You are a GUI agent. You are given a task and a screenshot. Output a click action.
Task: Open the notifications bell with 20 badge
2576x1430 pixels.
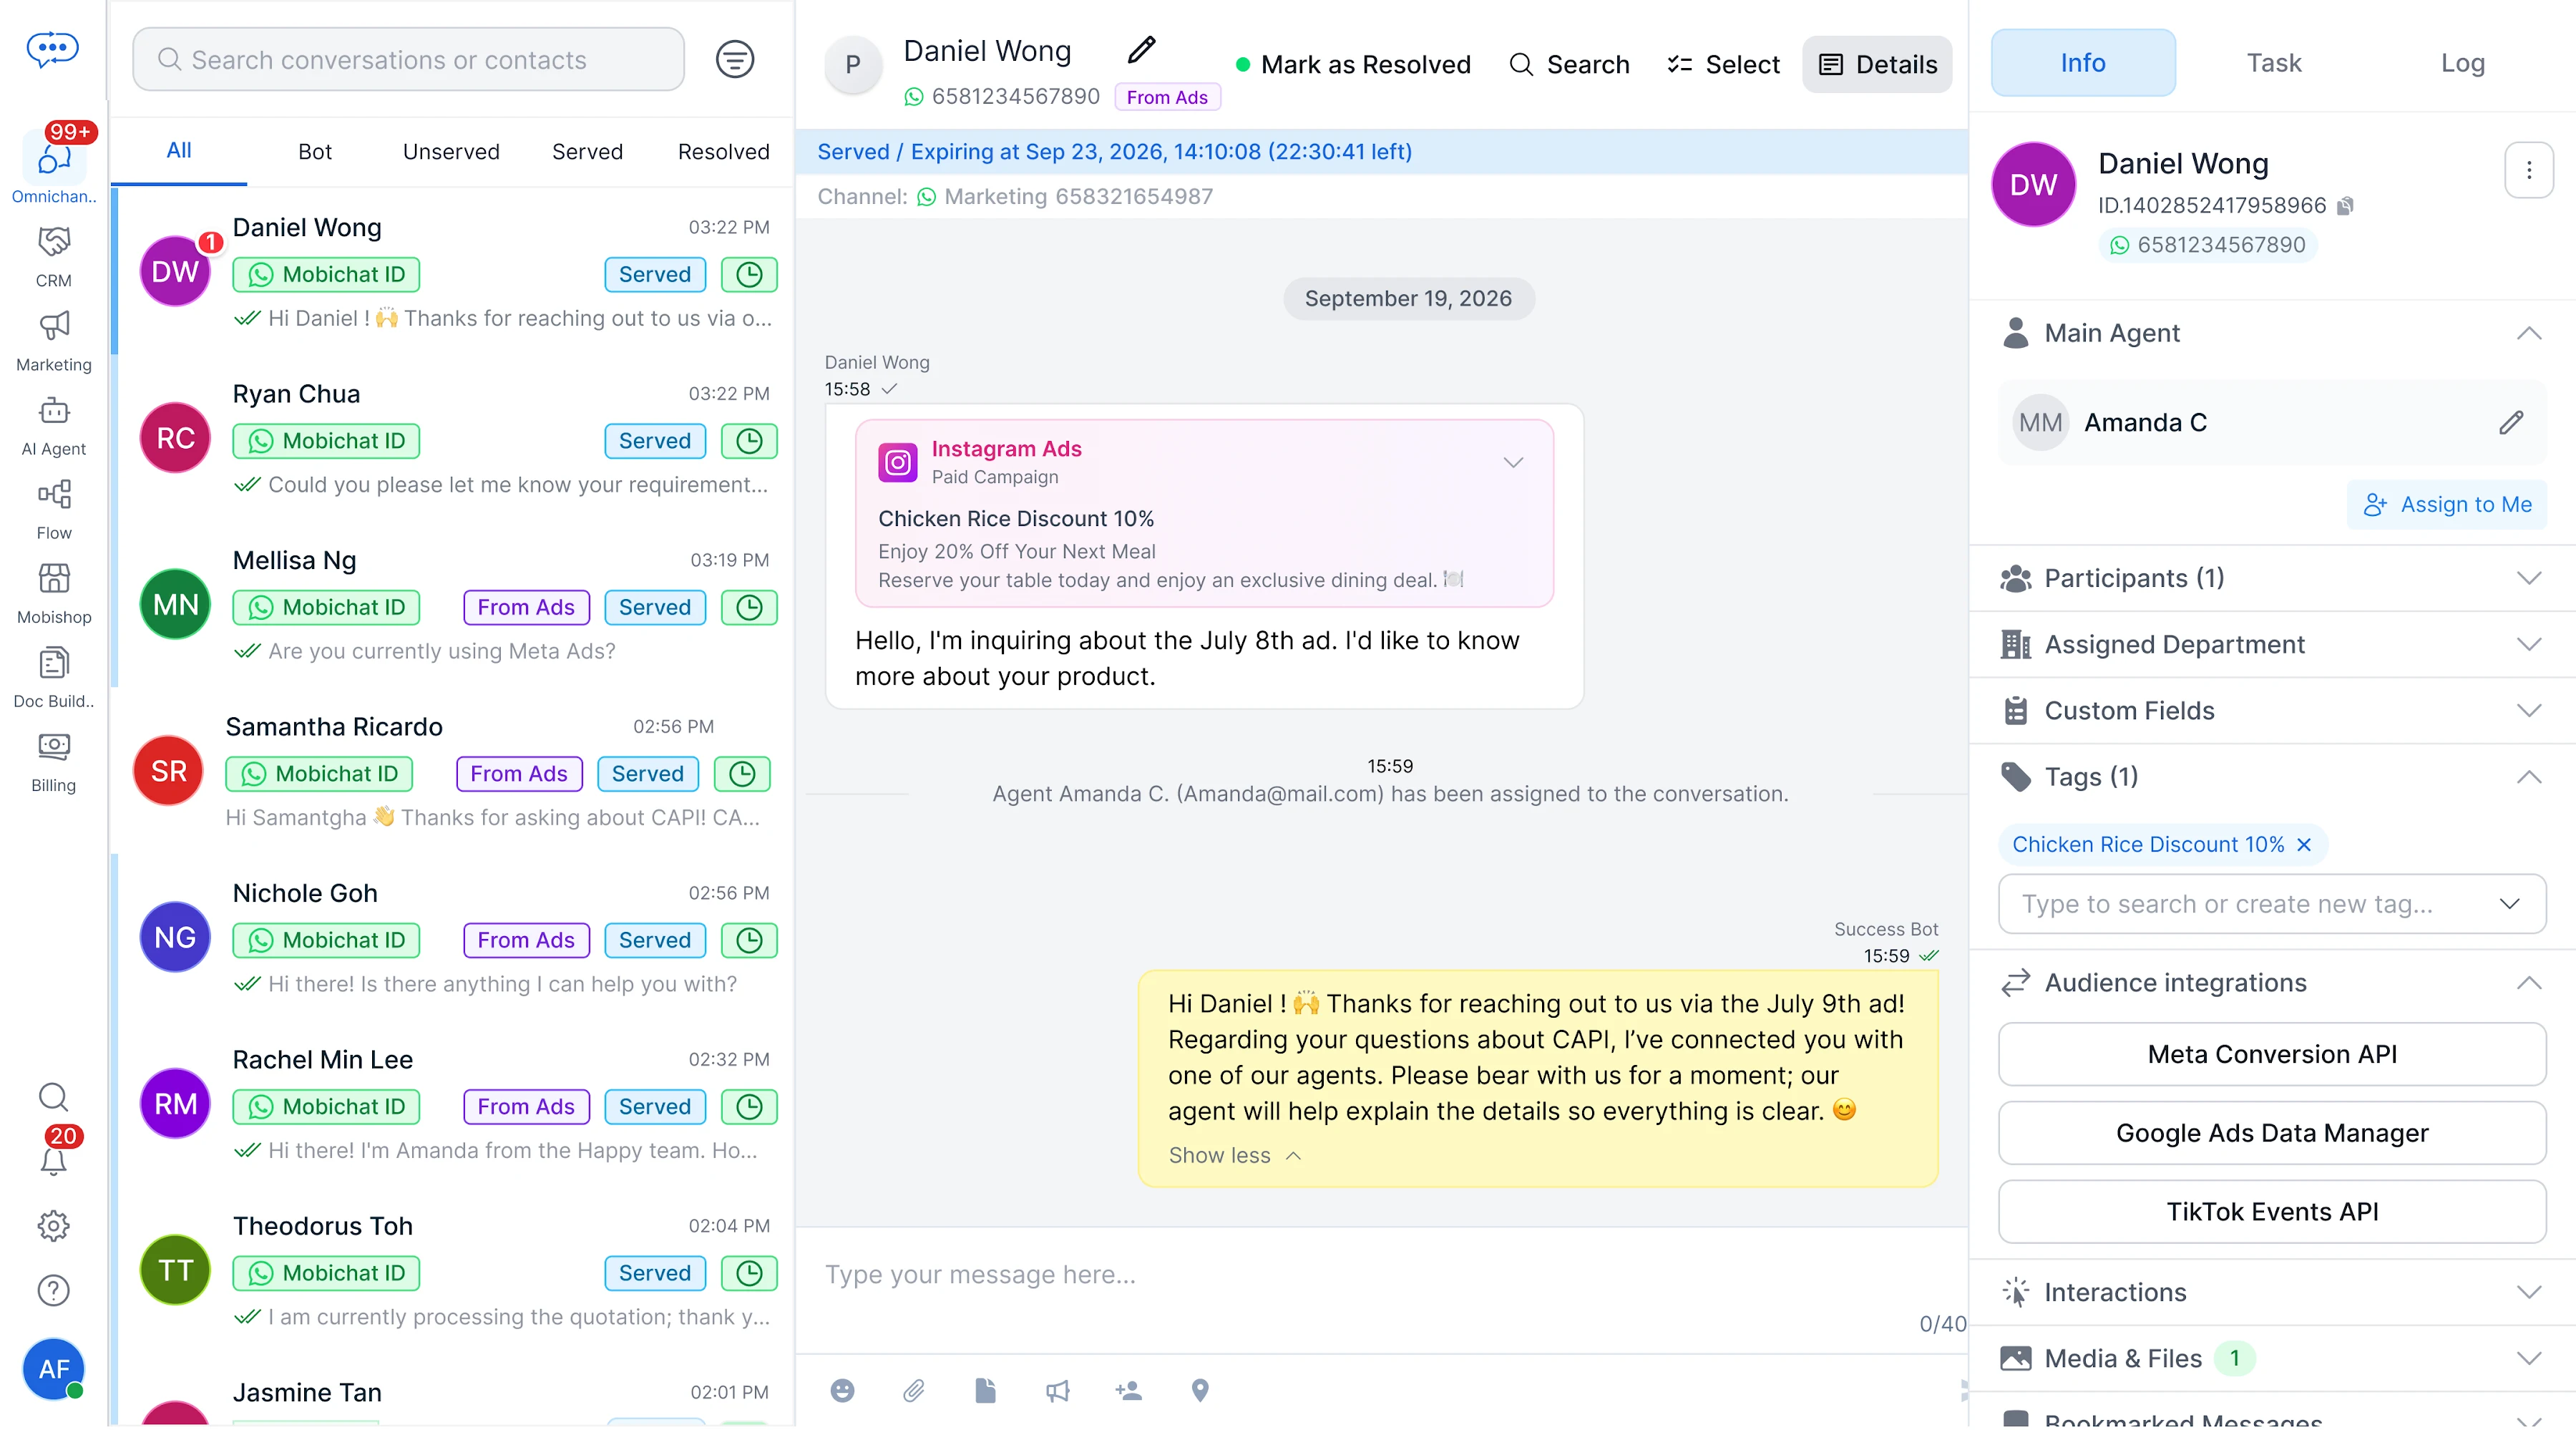tap(54, 1160)
